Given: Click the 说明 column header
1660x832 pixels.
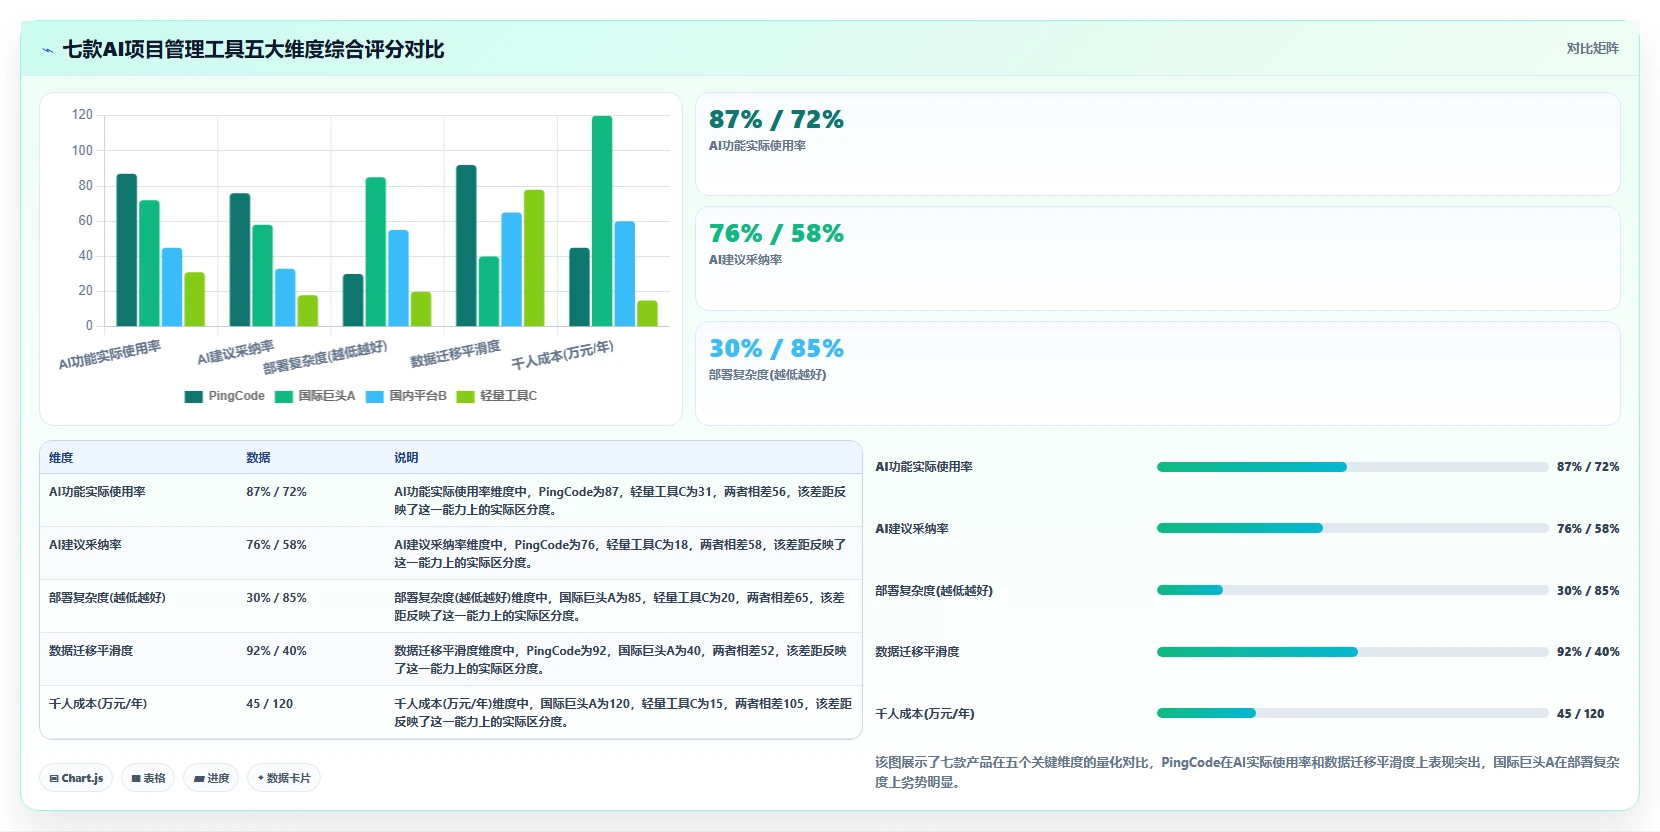Looking at the screenshot, I should tap(406, 458).
